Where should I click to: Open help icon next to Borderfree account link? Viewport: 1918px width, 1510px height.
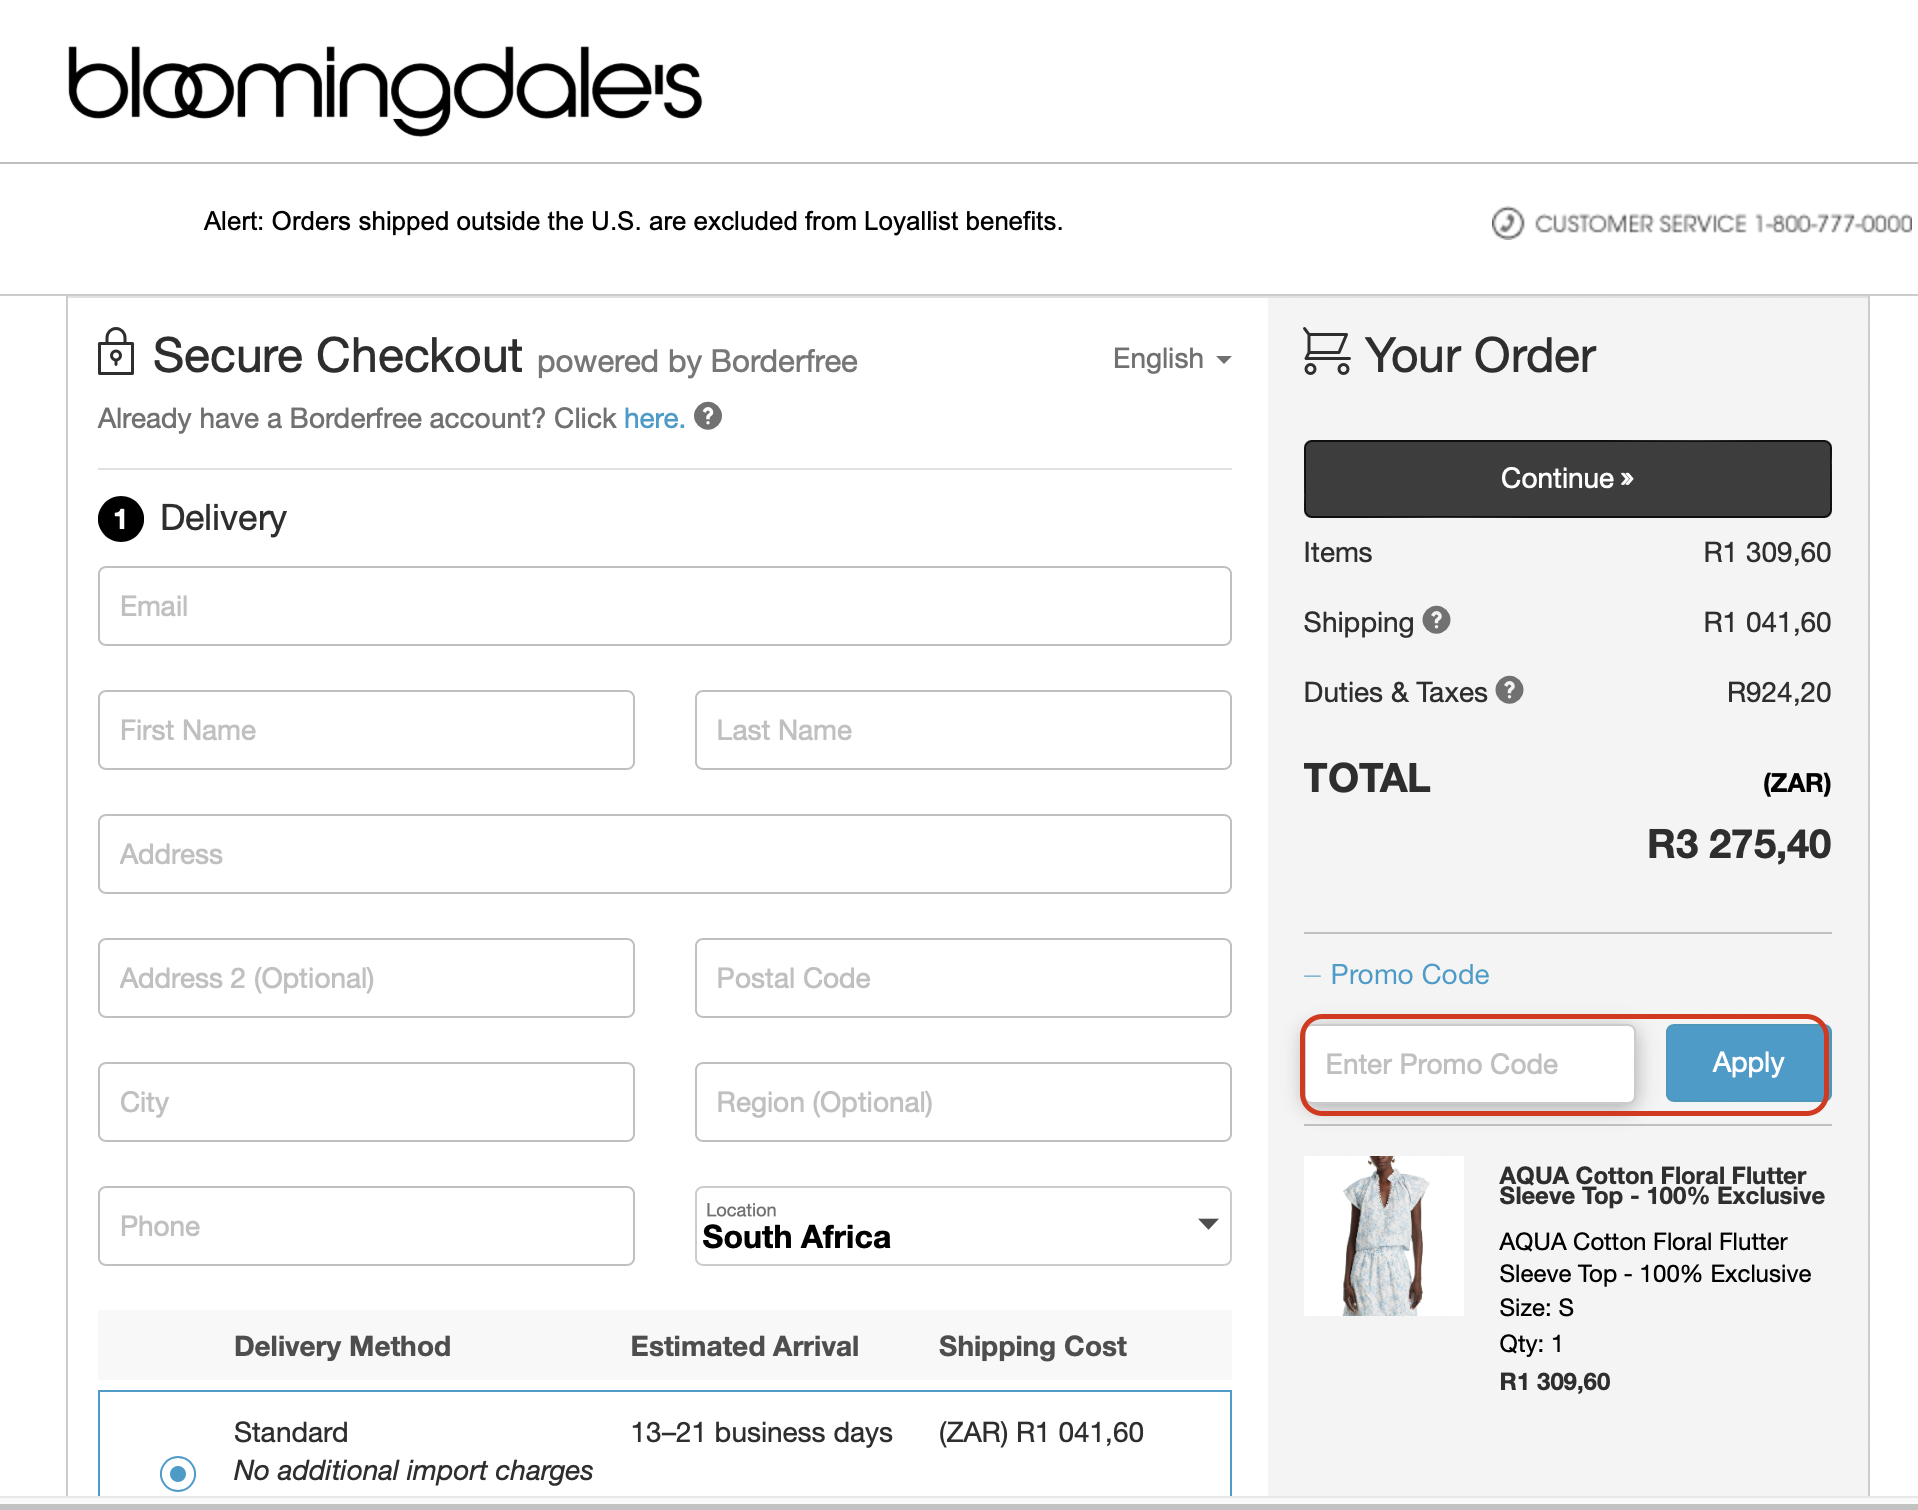coord(708,416)
